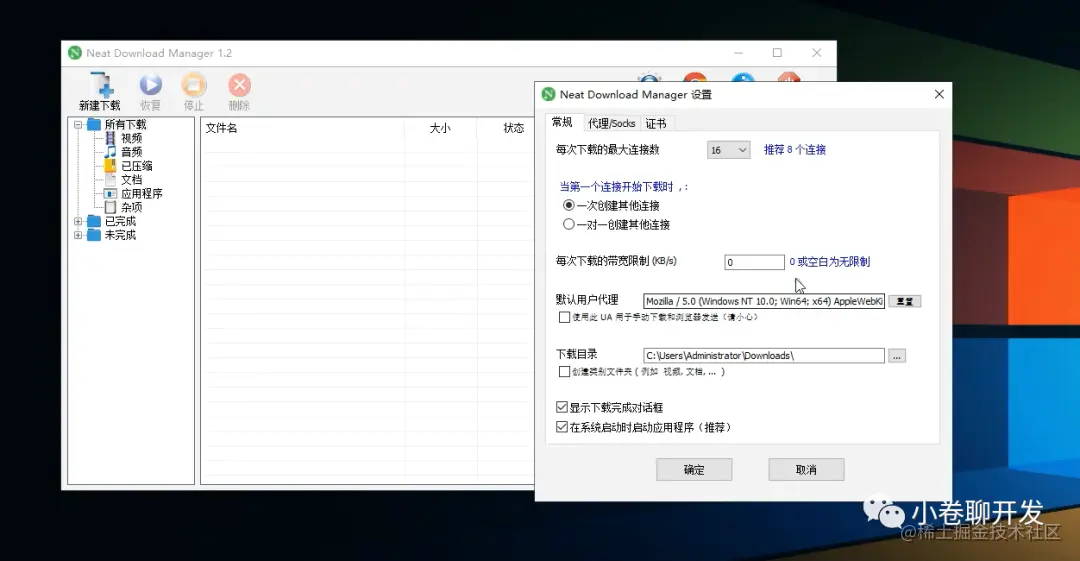Expand the 已完成 tree node
This screenshot has height=561, width=1080.
click(78, 221)
